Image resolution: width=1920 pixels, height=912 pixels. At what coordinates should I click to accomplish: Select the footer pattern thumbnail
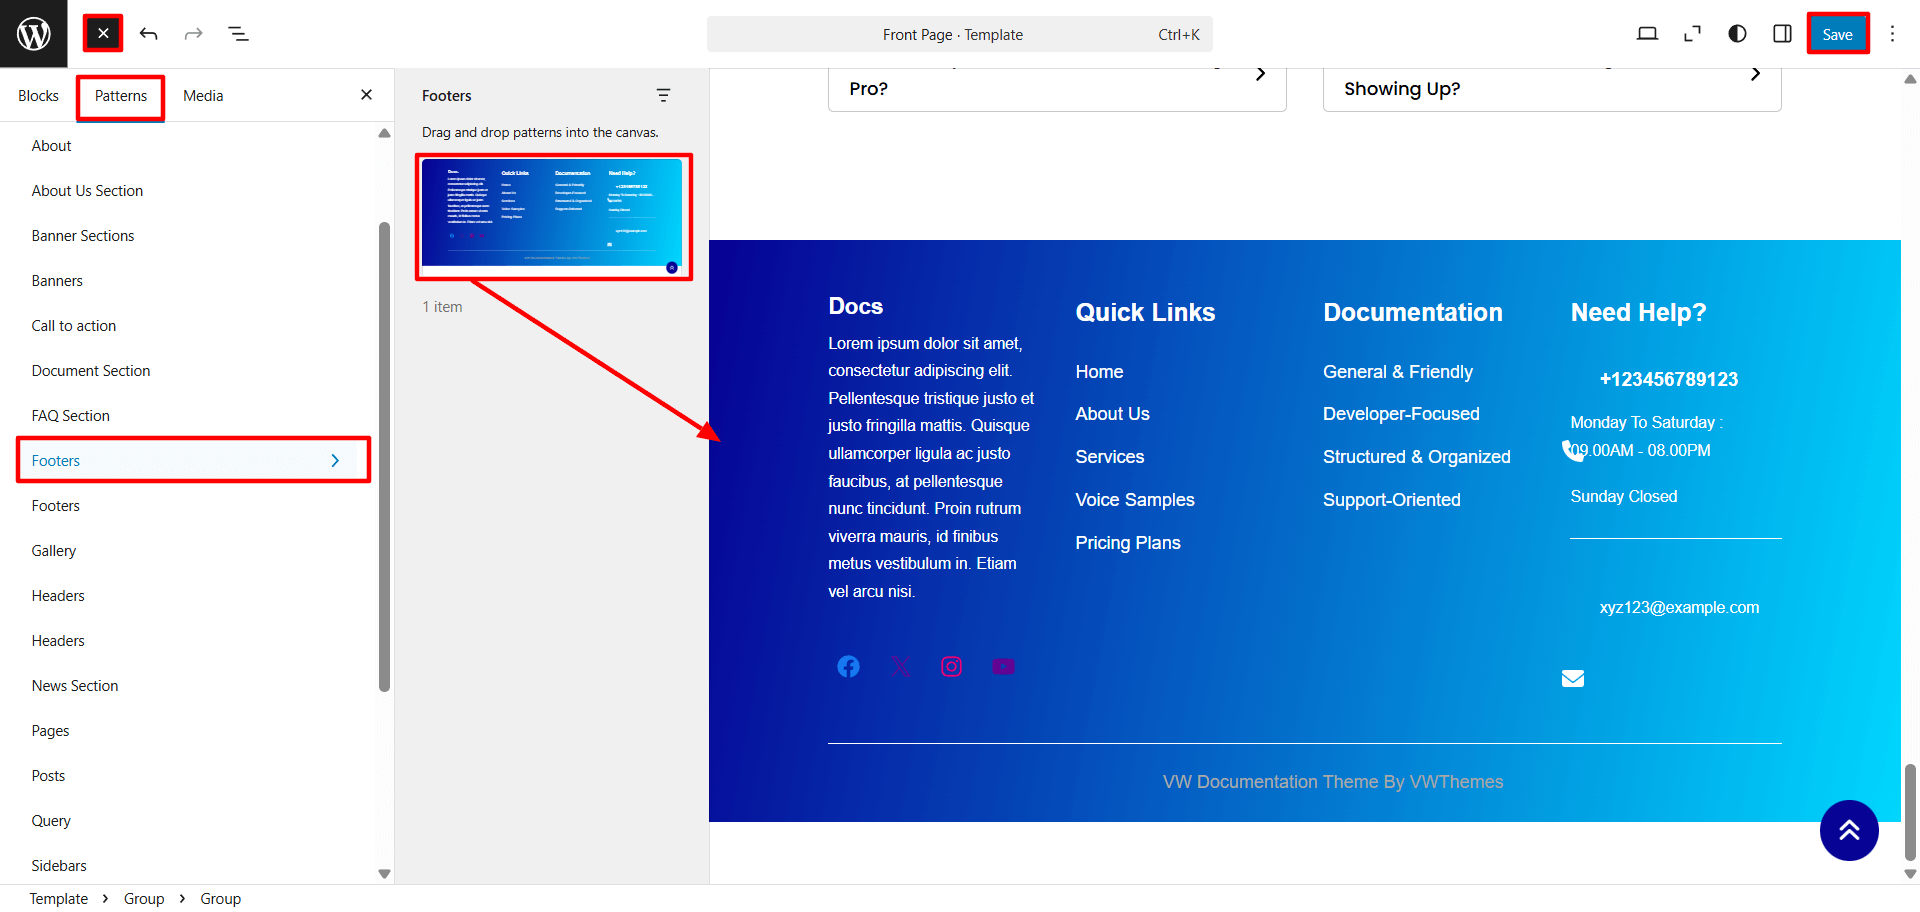coord(553,216)
